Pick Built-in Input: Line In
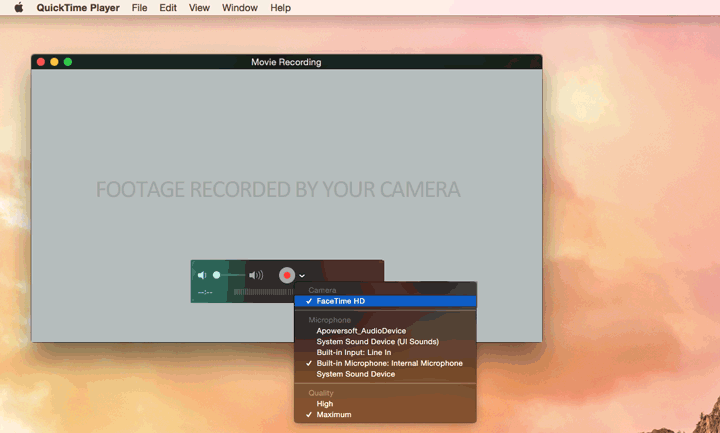 pyautogui.click(x=353, y=352)
